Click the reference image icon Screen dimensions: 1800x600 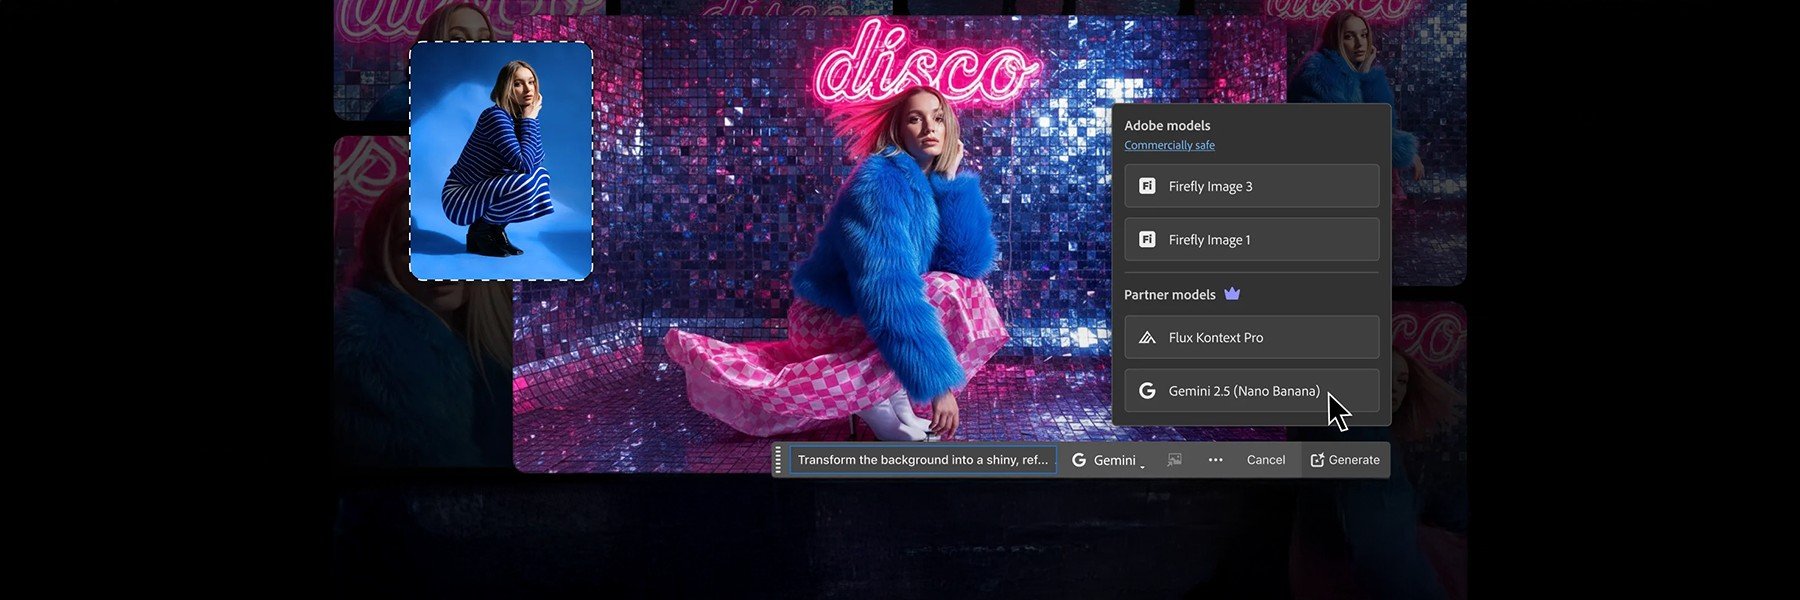click(1174, 460)
